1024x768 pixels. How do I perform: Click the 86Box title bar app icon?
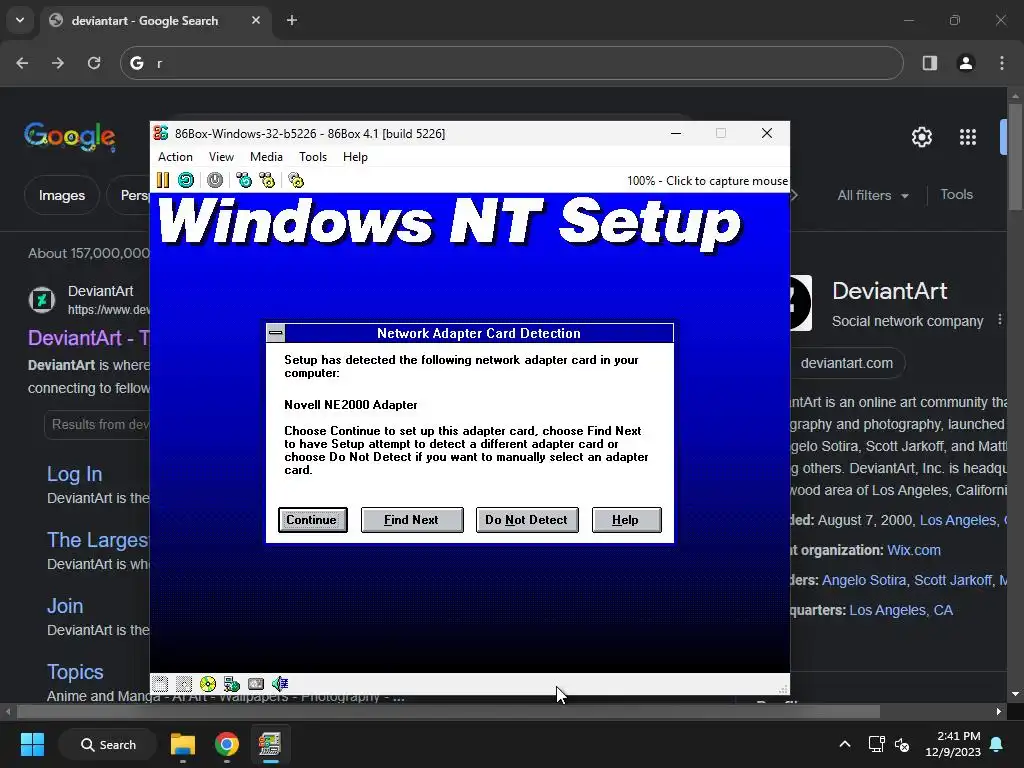tap(161, 133)
